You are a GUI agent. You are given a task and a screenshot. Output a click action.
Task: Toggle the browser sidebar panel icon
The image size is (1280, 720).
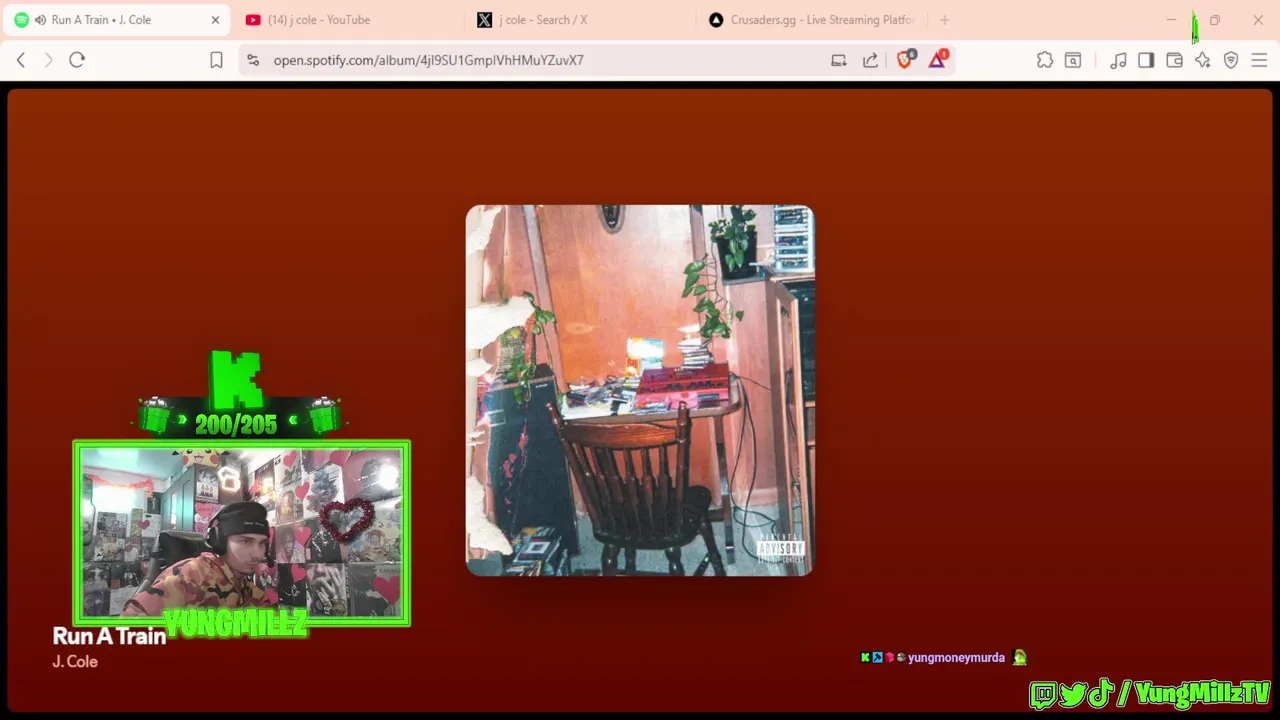coord(1146,60)
